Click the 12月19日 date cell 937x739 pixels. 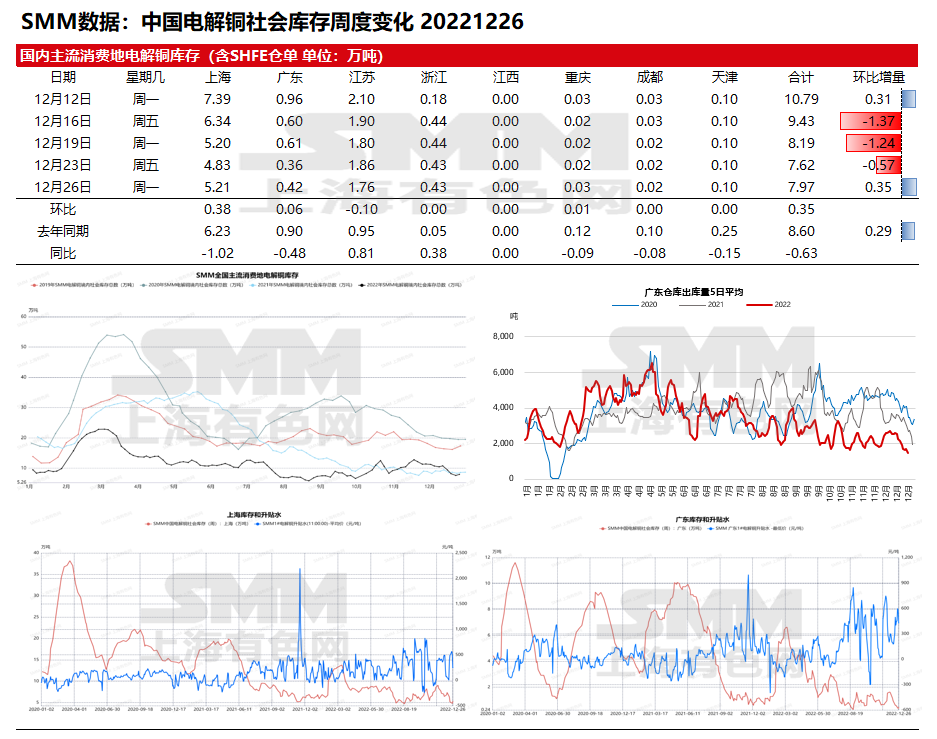tap(63, 143)
